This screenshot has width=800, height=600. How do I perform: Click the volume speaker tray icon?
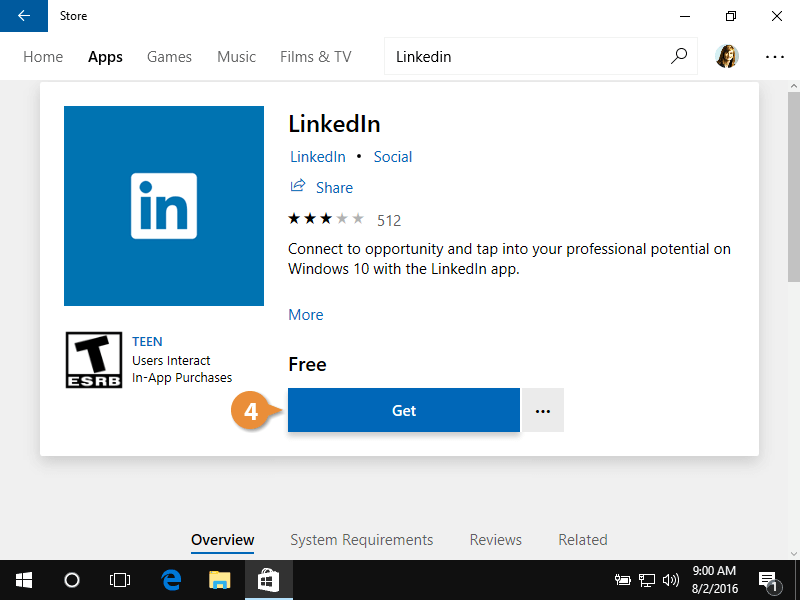[671, 580]
